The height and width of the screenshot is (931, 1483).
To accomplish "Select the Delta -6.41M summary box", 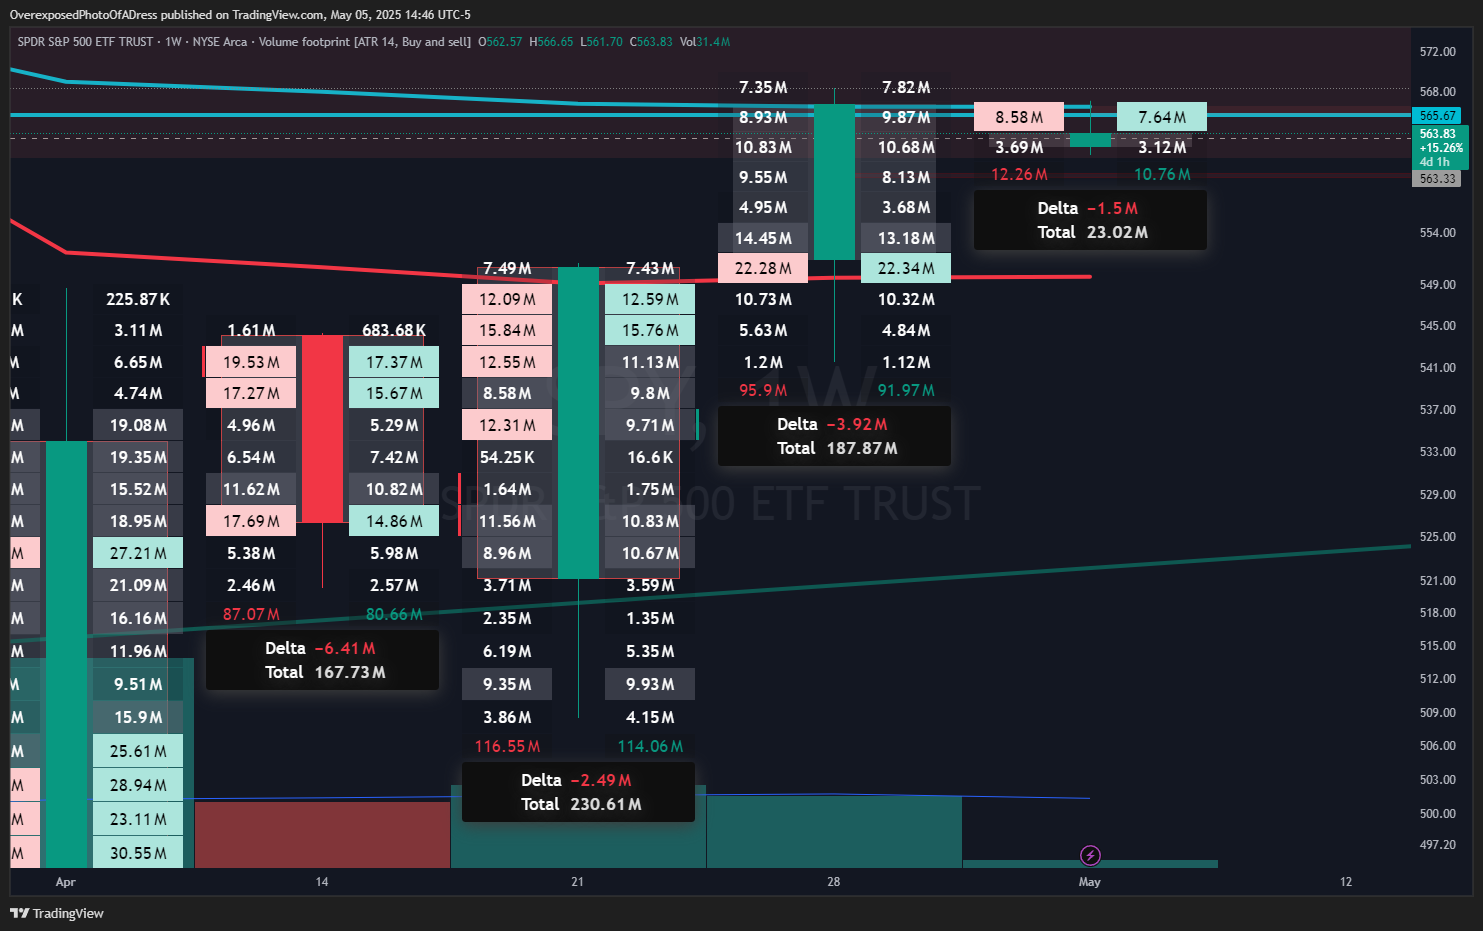I will 322,660.
